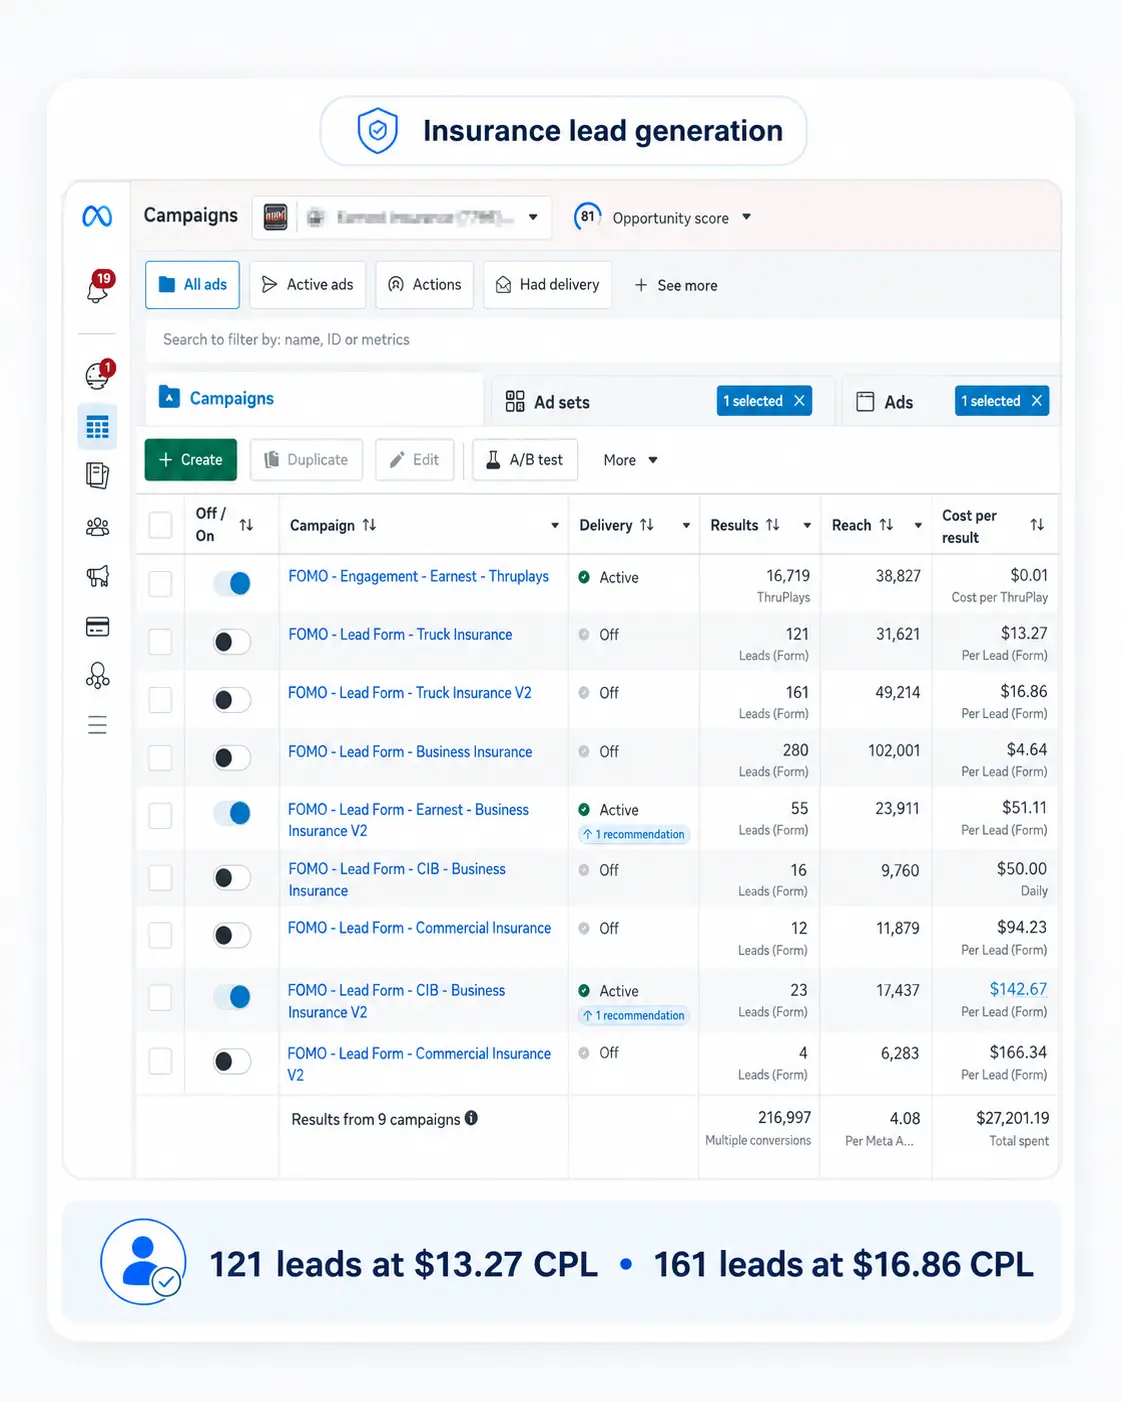Expand 1 recommendation under Earnest - Business Insurance V2
The image size is (1122, 1402).
[634, 834]
